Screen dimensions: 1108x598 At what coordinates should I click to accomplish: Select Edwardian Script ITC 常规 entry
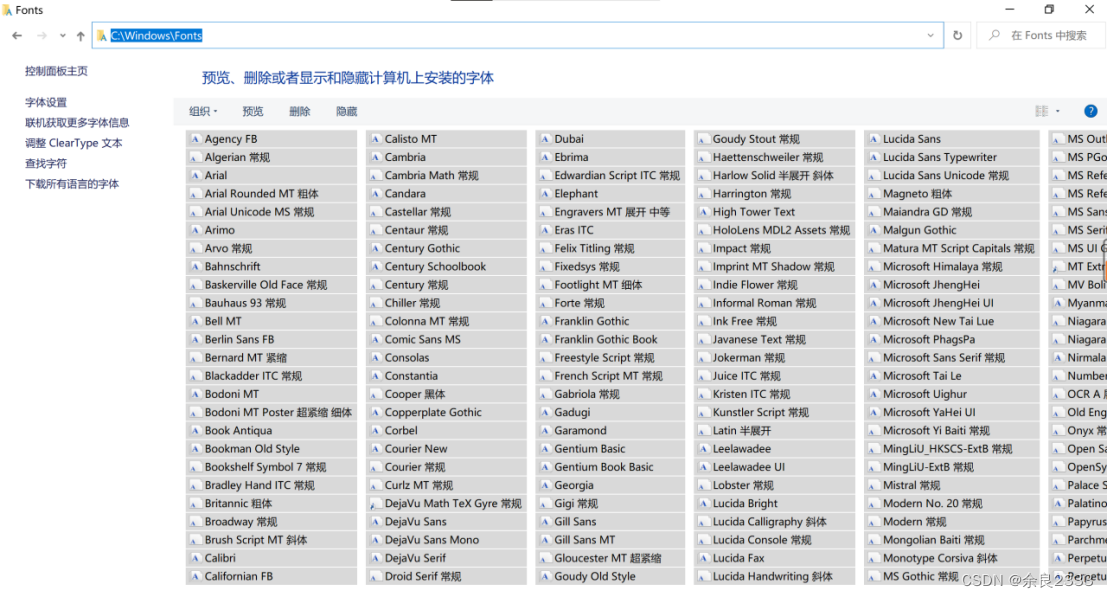click(611, 175)
